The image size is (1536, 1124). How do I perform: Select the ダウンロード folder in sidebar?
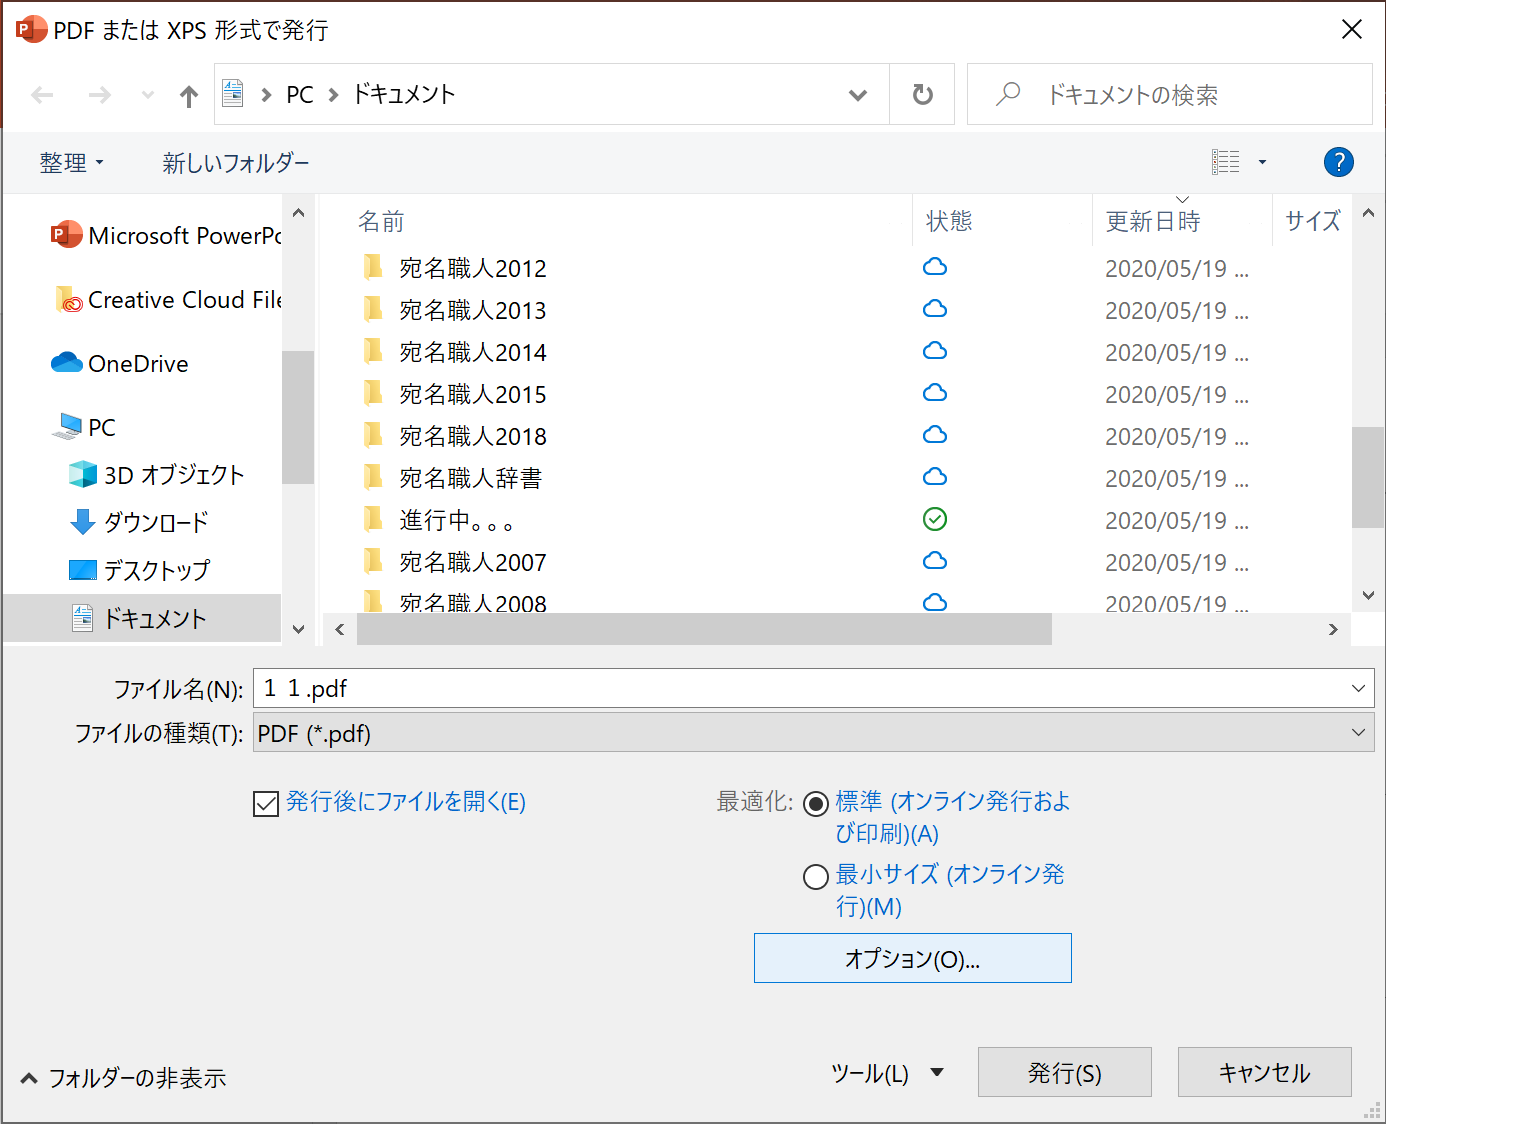click(155, 522)
